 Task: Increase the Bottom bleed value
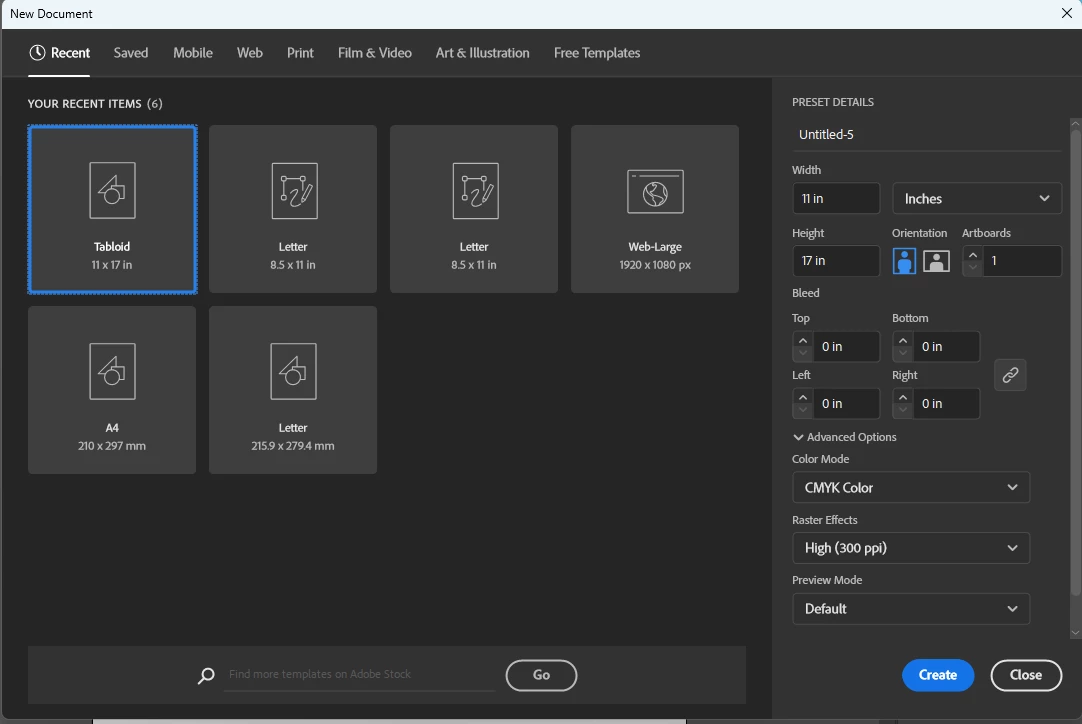pyautogui.click(x=903, y=340)
